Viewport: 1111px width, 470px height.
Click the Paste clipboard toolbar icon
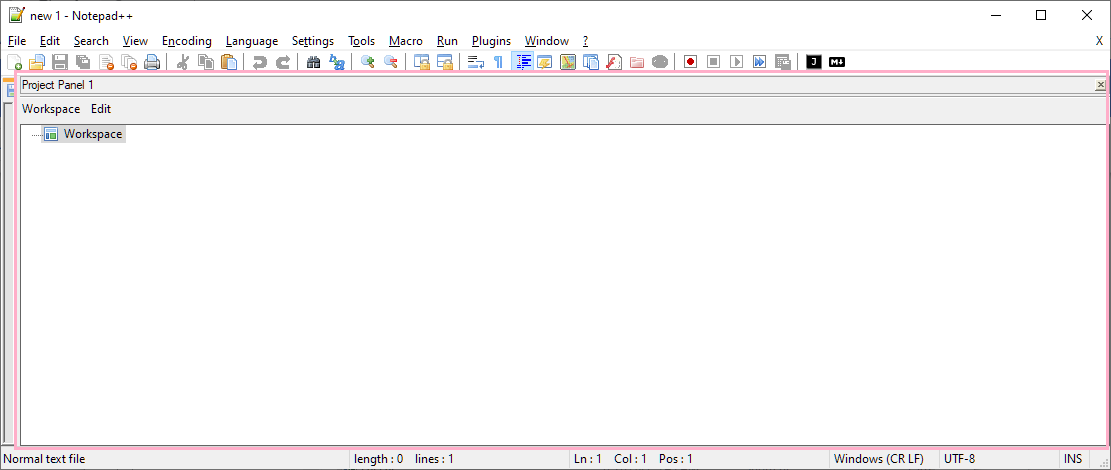click(x=229, y=62)
